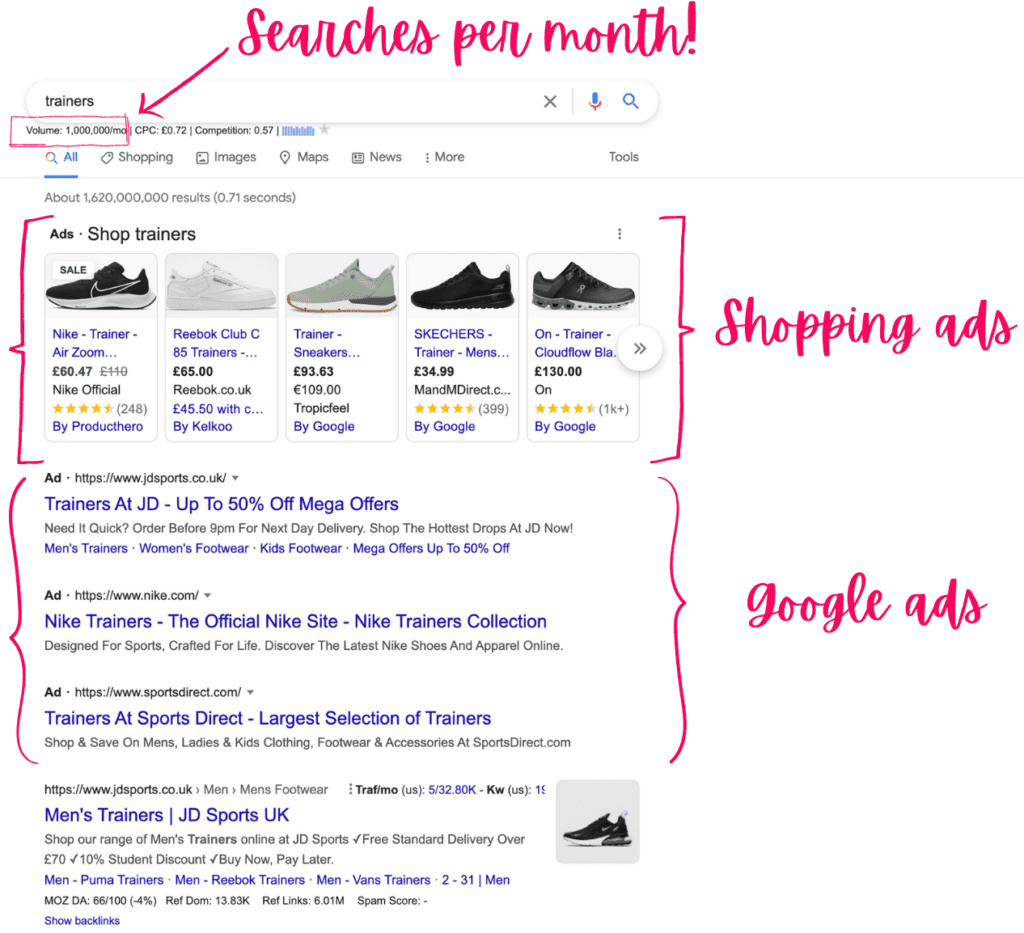Open the On - Trainer - Cloudflow listing

pyautogui.click(x=575, y=343)
